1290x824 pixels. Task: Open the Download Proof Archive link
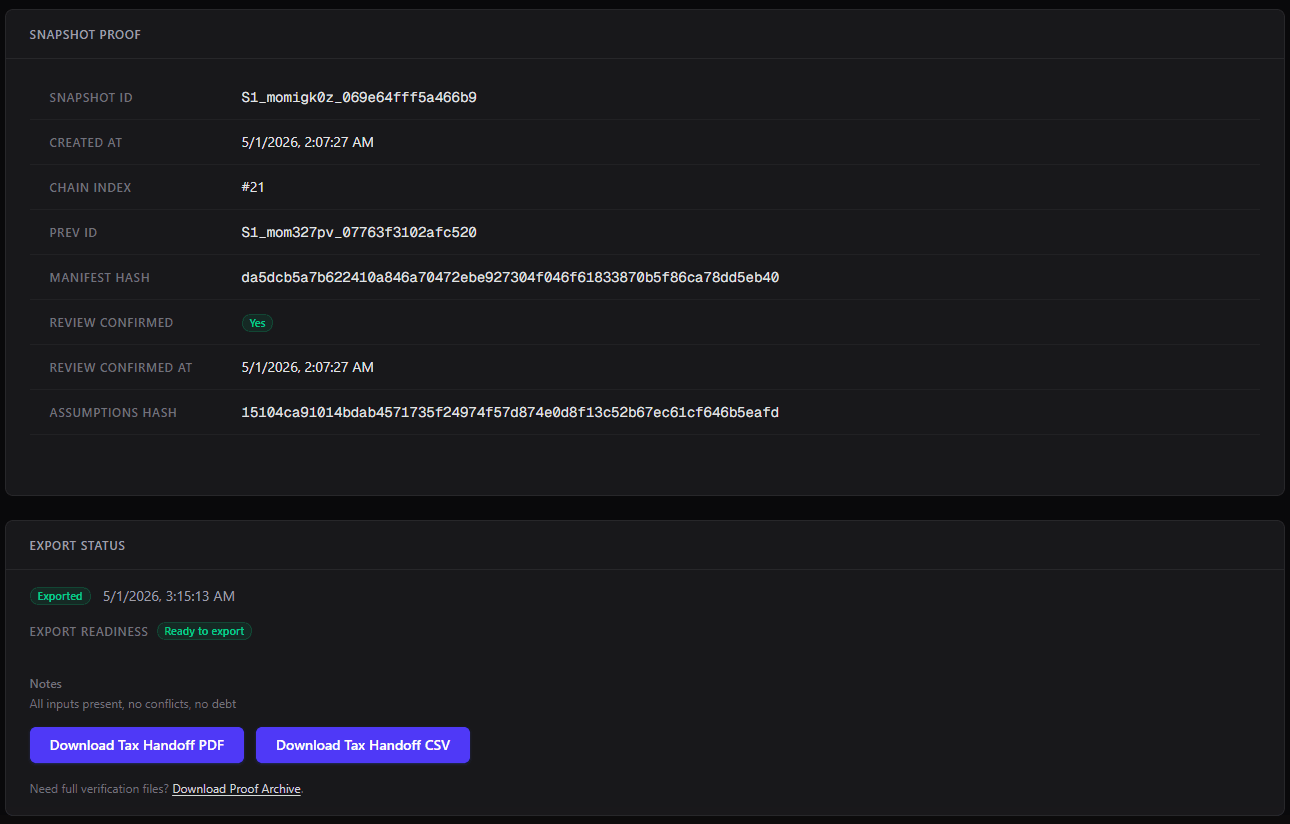pyautogui.click(x=236, y=789)
